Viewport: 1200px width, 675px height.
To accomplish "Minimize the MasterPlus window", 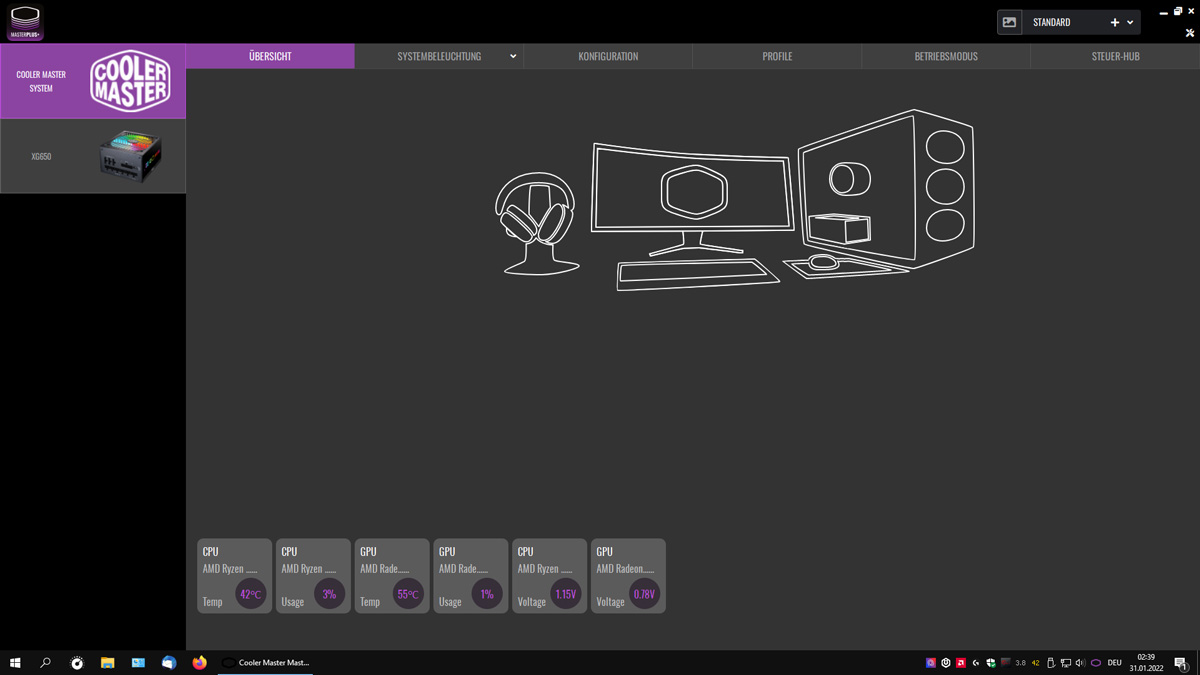I will [x=1163, y=12].
